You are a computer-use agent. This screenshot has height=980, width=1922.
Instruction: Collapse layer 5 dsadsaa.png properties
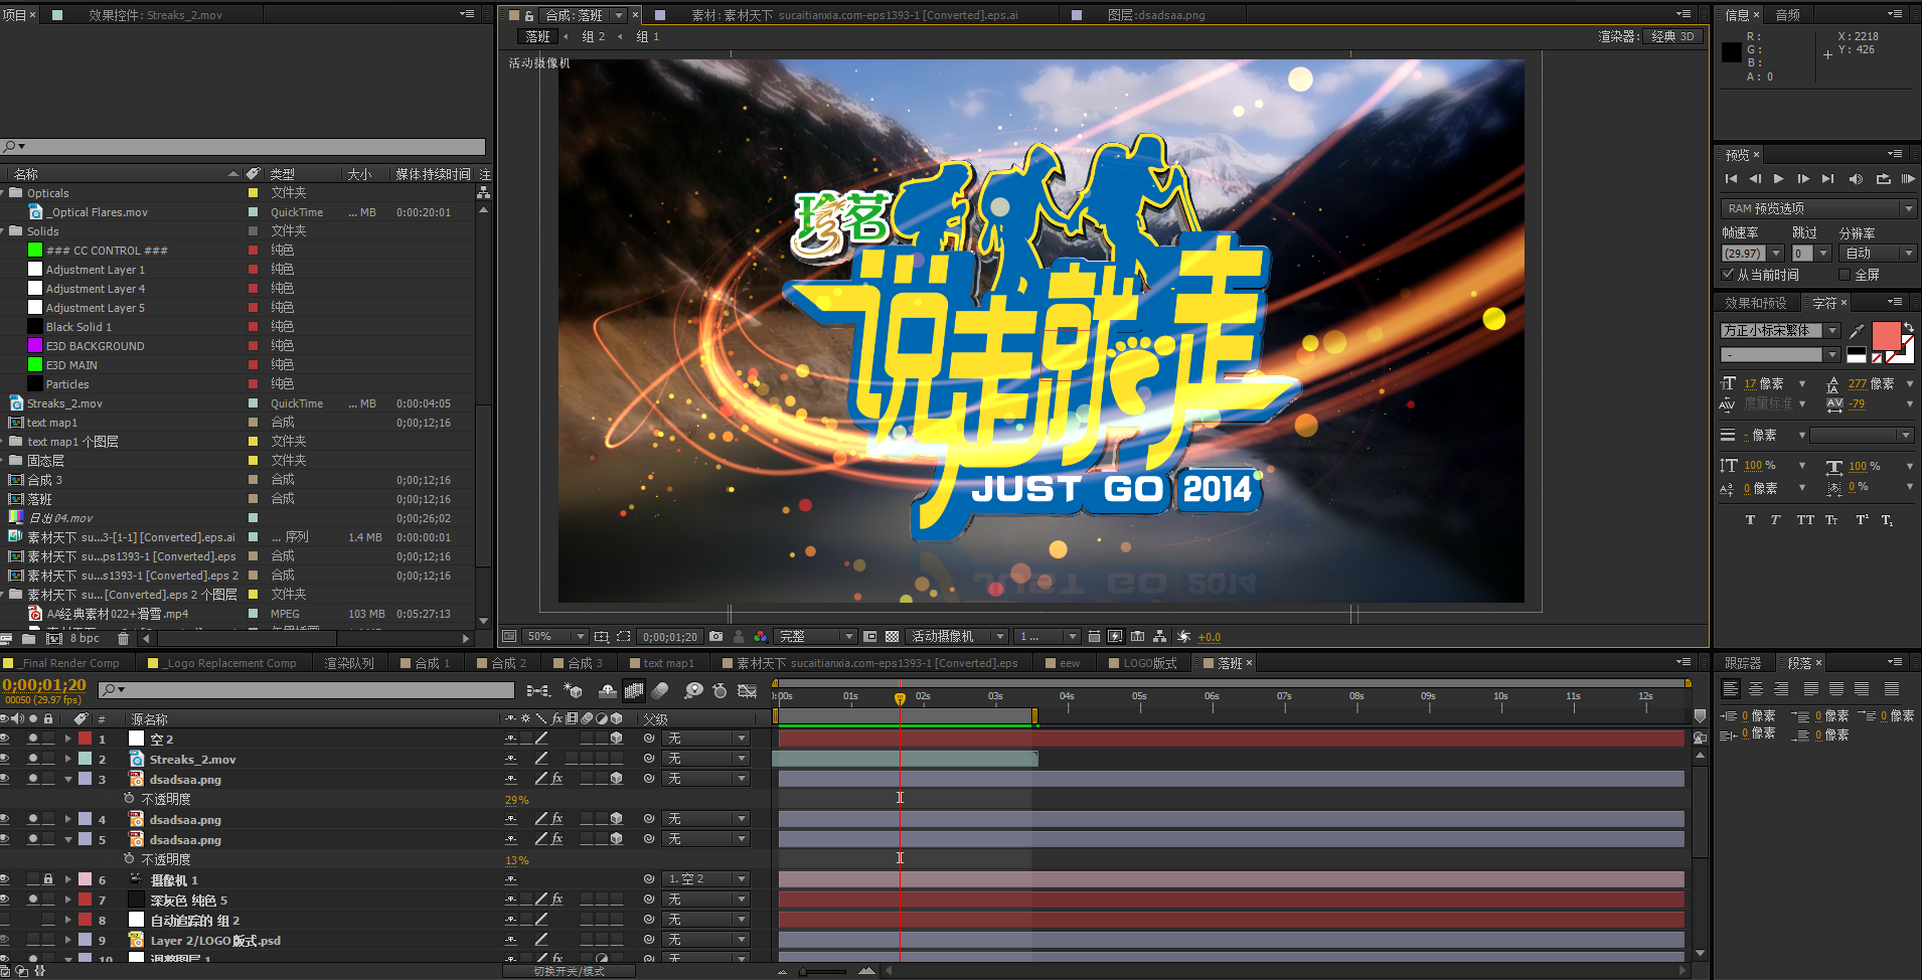(68, 839)
